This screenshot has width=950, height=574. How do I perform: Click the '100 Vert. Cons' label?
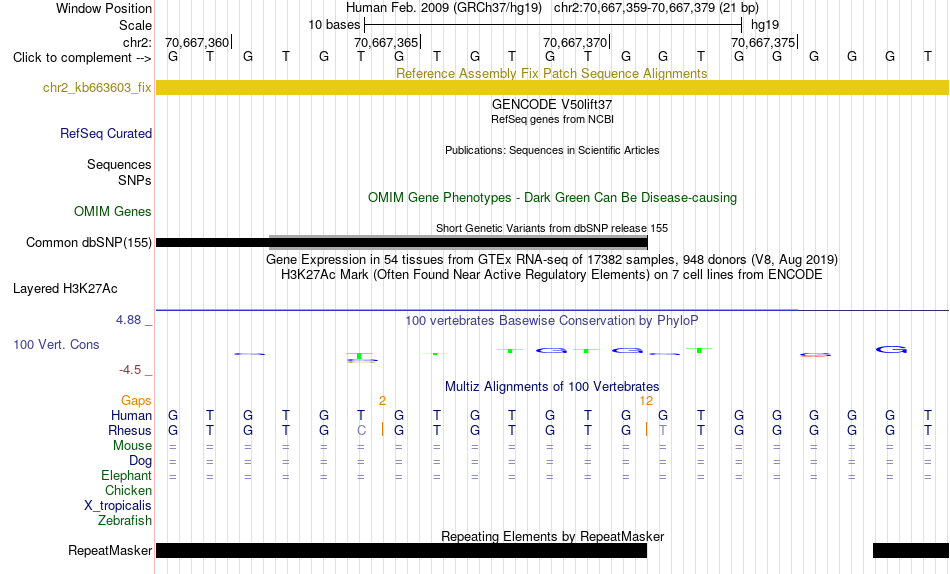(56, 344)
